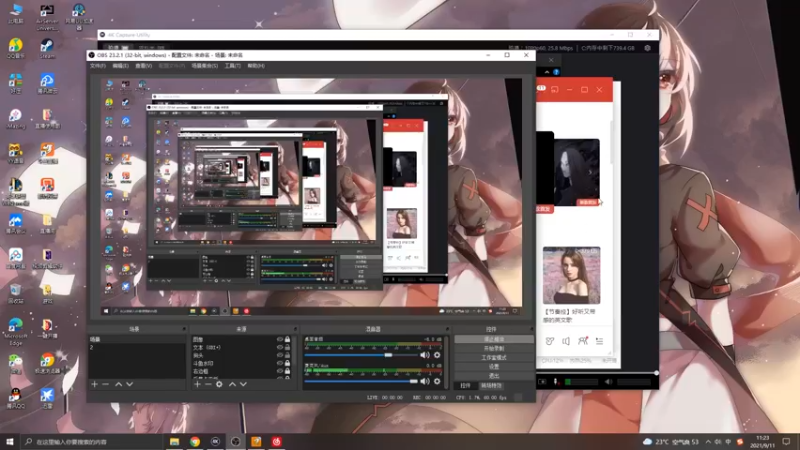Click slider handle at 4K Capture Utility bottom edge

point(656,373)
